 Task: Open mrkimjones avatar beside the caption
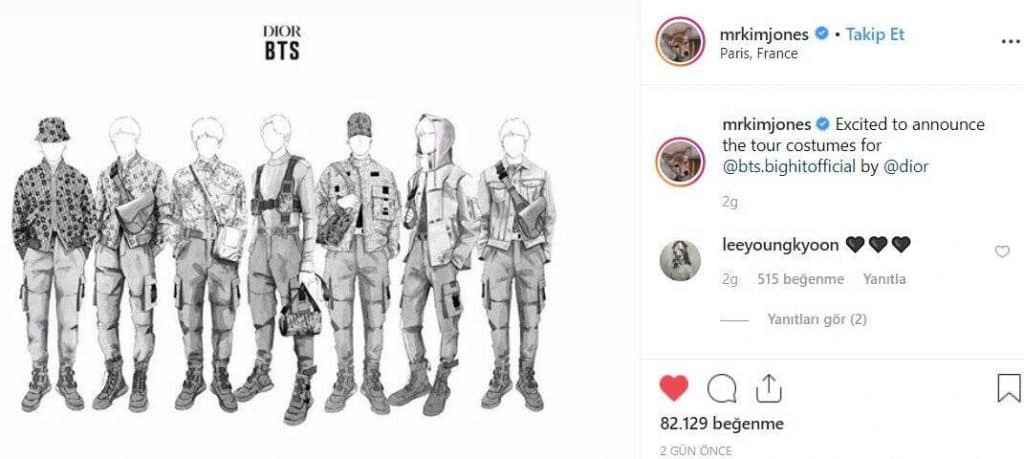coord(680,162)
